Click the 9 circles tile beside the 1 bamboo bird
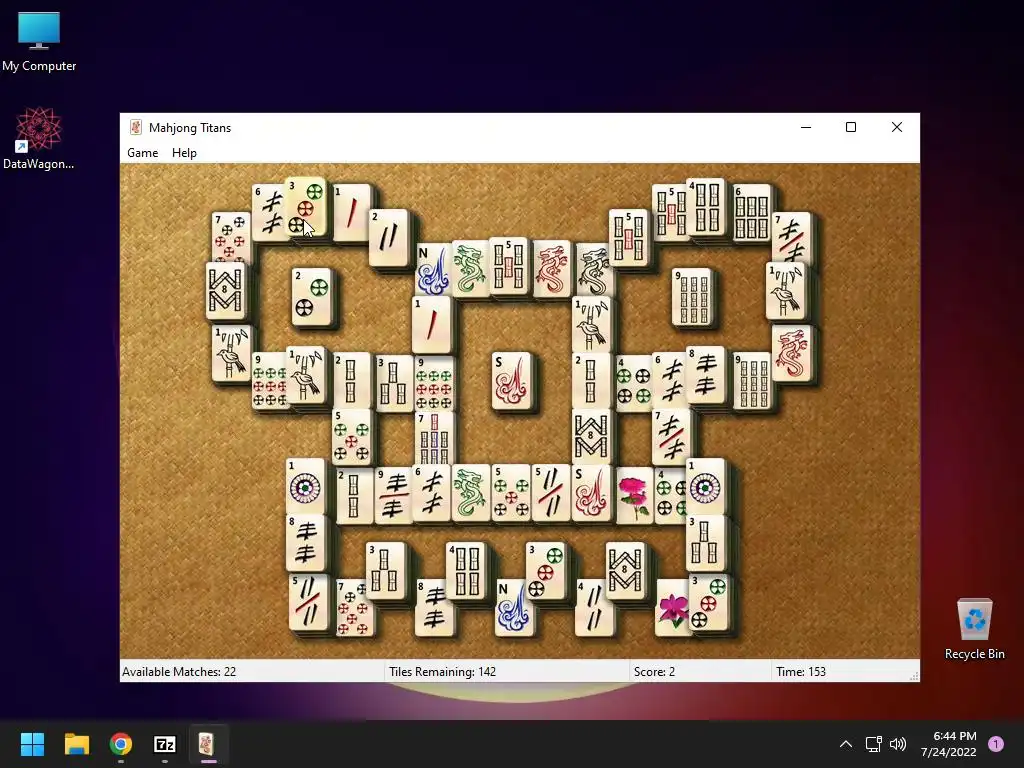 coord(269,381)
